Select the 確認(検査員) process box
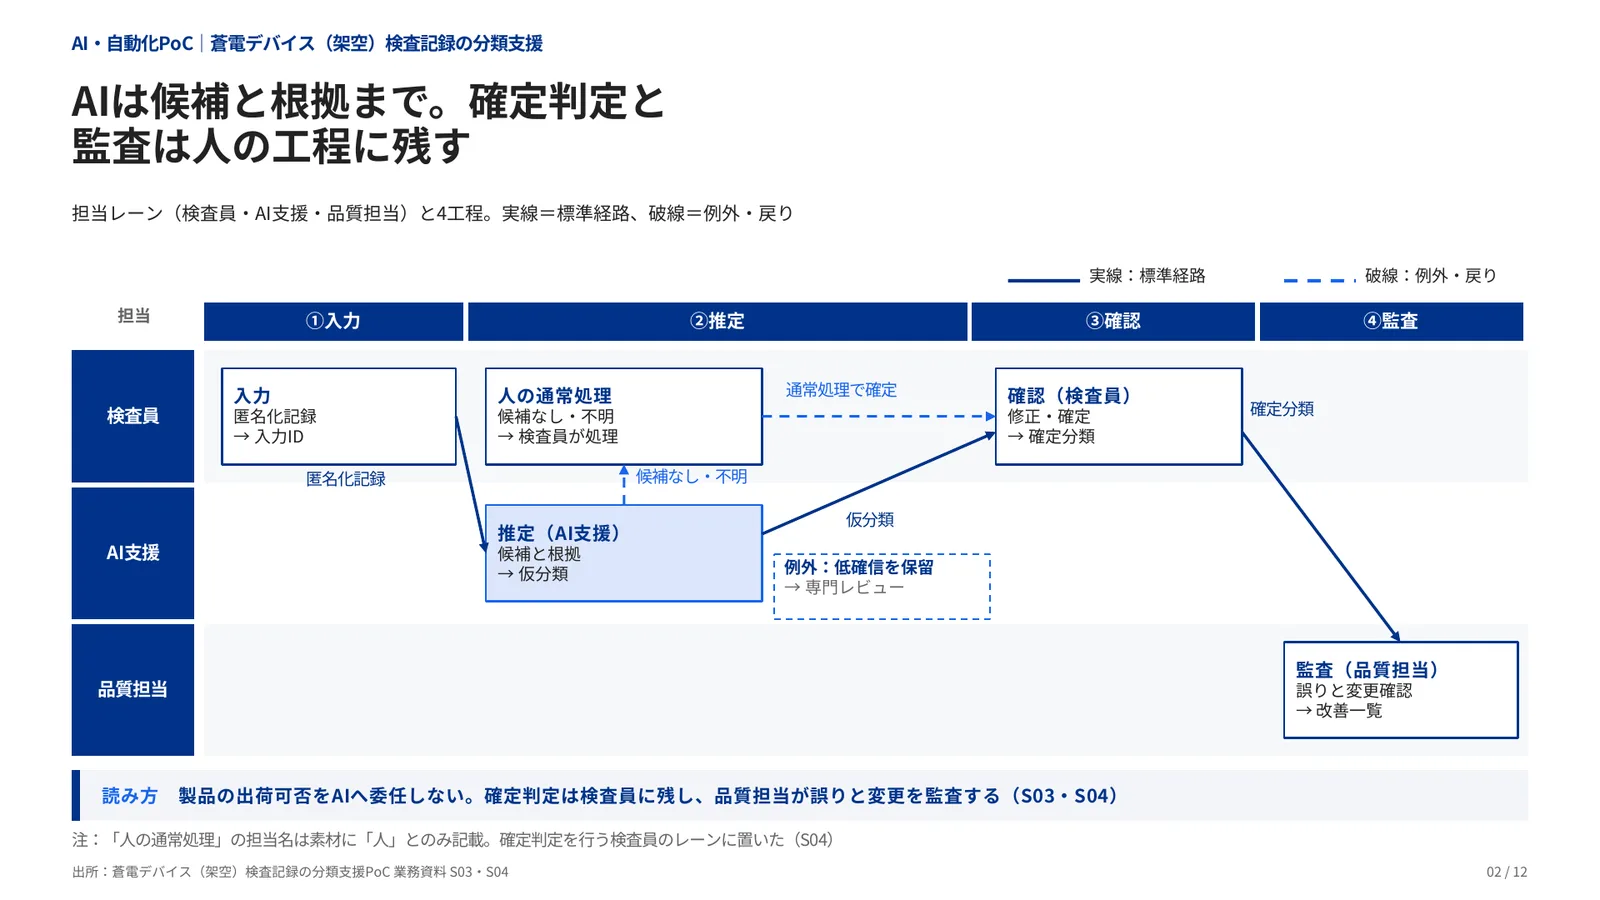Viewport: 1600px width, 900px height. click(1119, 416)
